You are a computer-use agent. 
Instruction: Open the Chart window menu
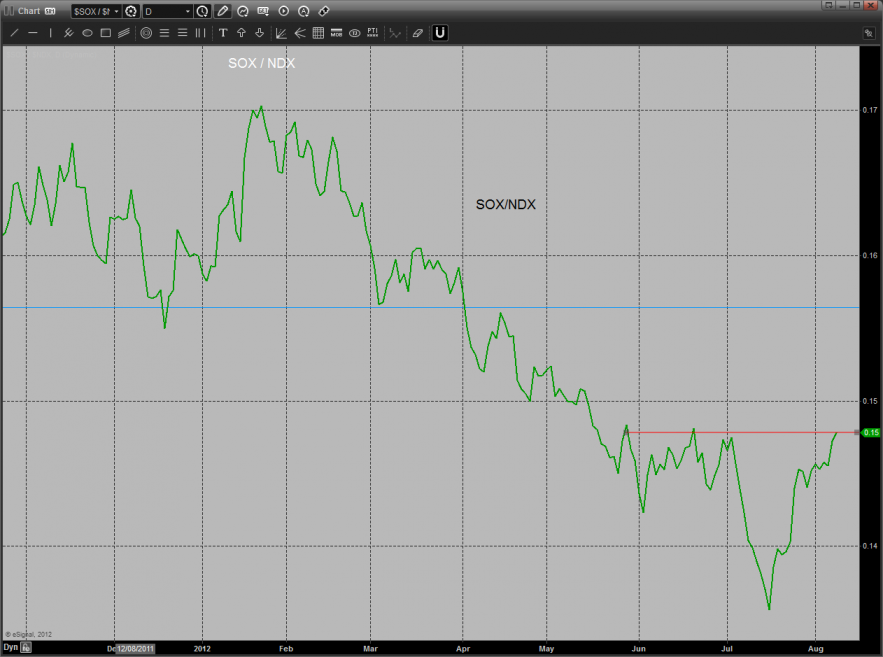point(27,11)
